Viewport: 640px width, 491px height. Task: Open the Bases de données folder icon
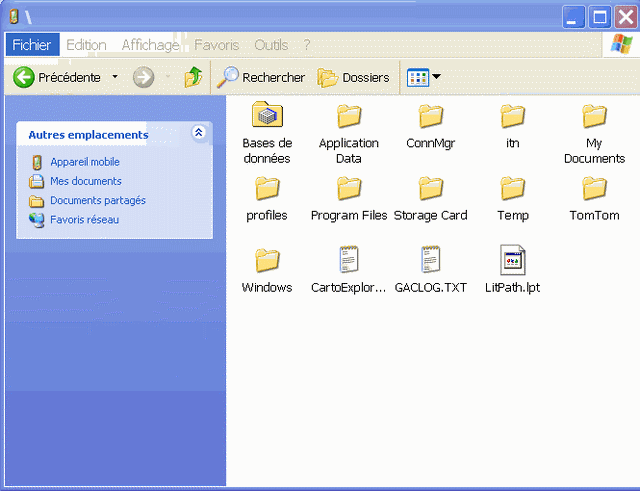[267, 115]
